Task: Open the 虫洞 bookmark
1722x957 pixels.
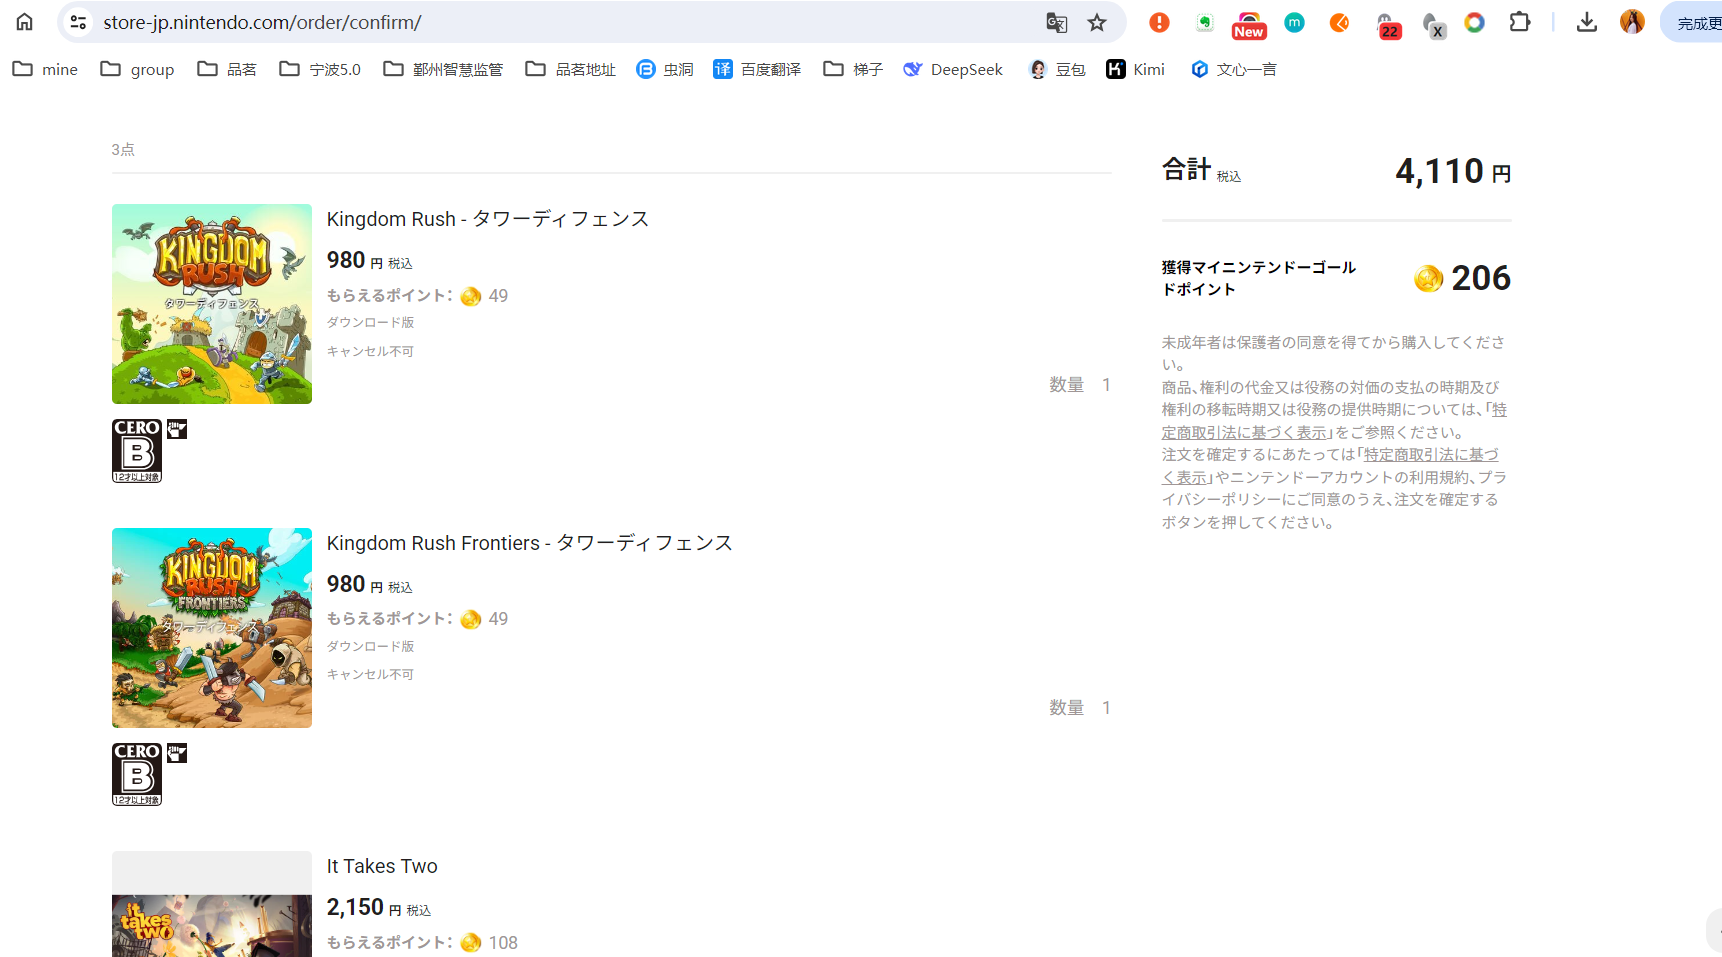Action: 665,69
